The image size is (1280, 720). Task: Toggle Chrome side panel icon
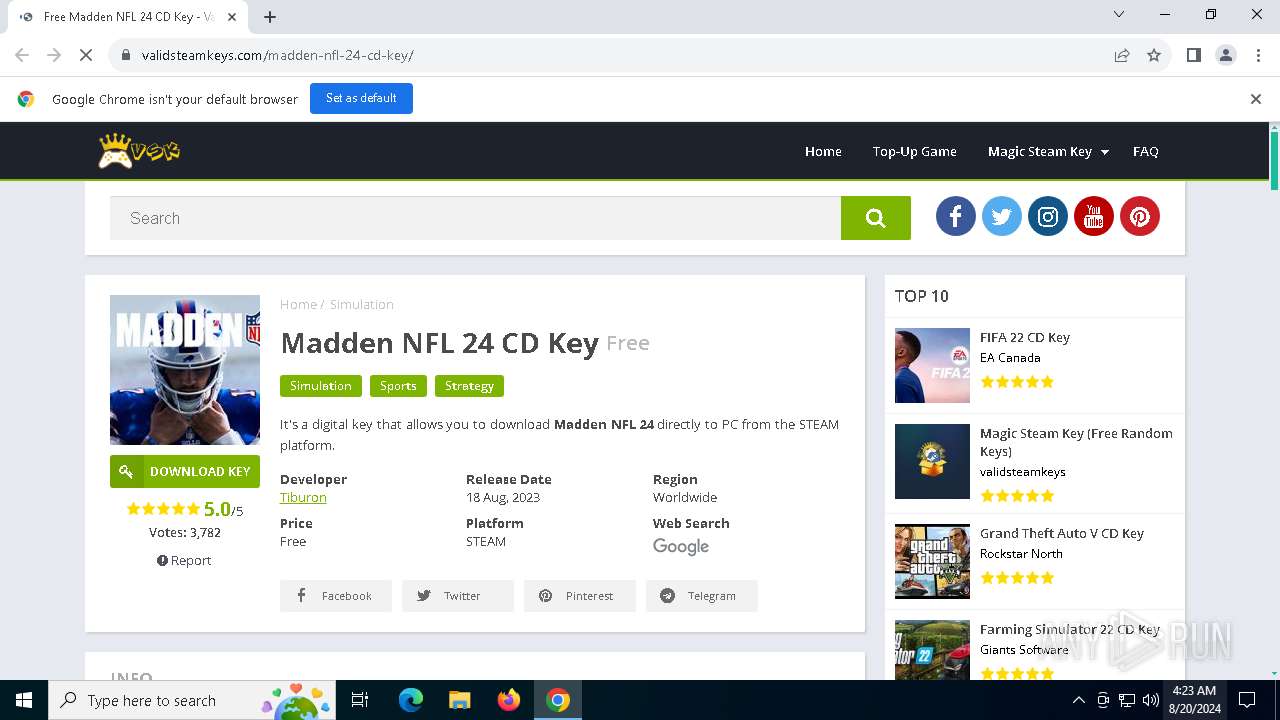[1194, 55]
